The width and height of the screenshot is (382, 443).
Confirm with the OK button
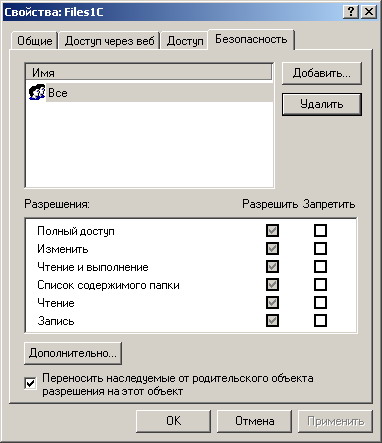(173, 421)
